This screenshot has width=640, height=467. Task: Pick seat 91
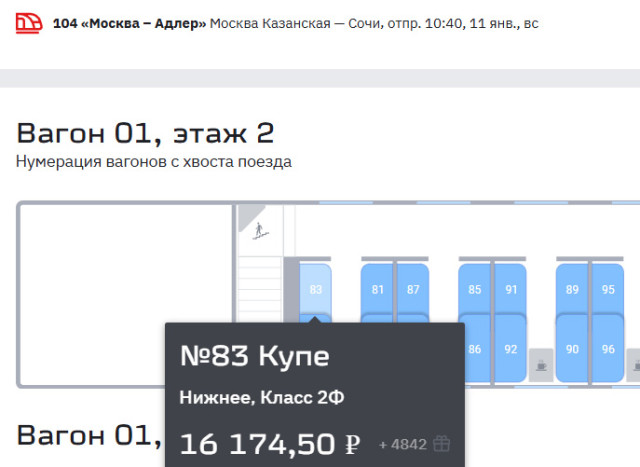tap(511, 289)
